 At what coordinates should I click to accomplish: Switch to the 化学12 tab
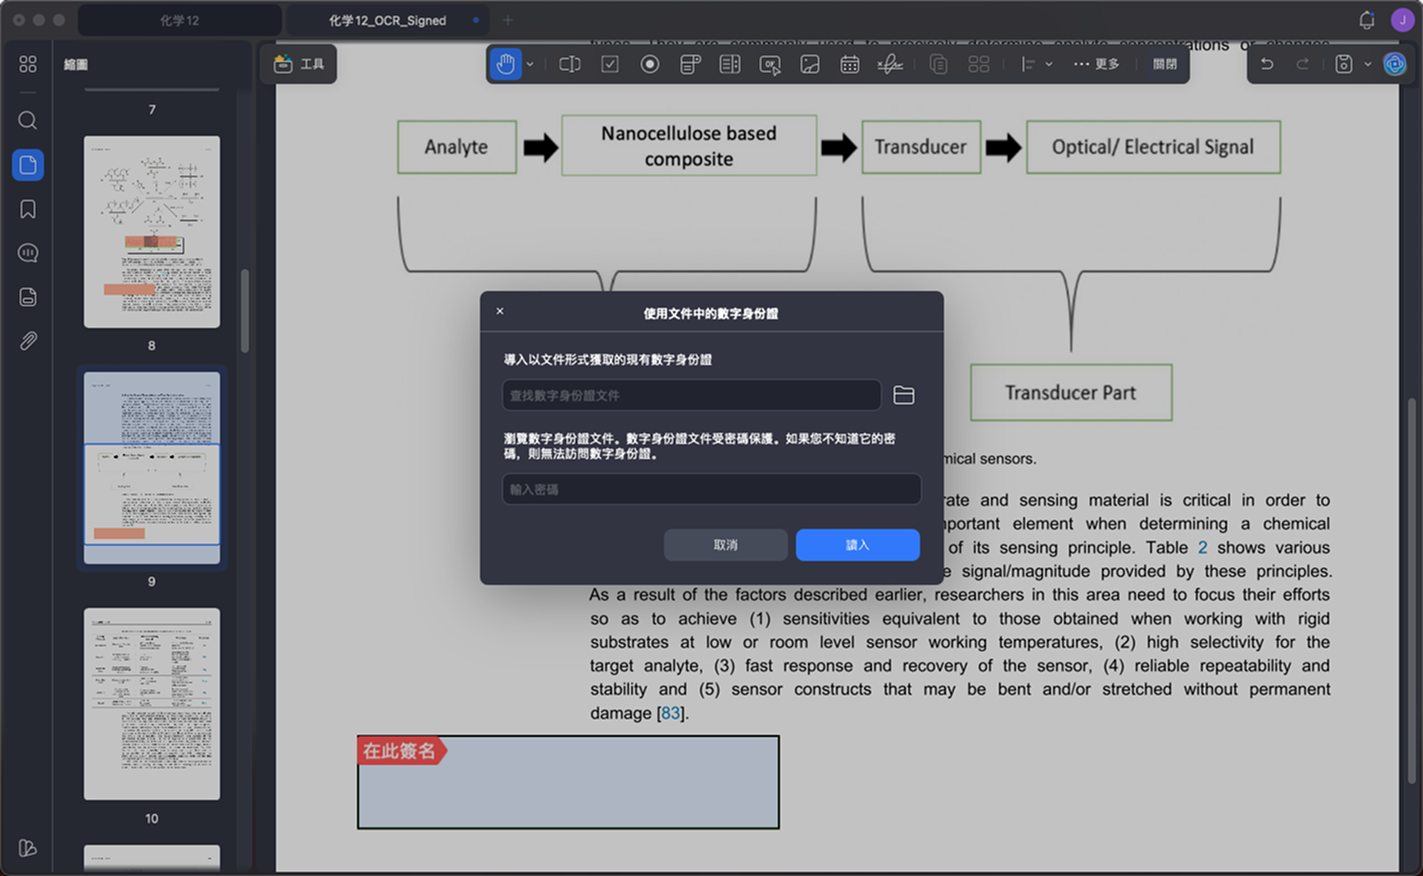click(180, 20)
